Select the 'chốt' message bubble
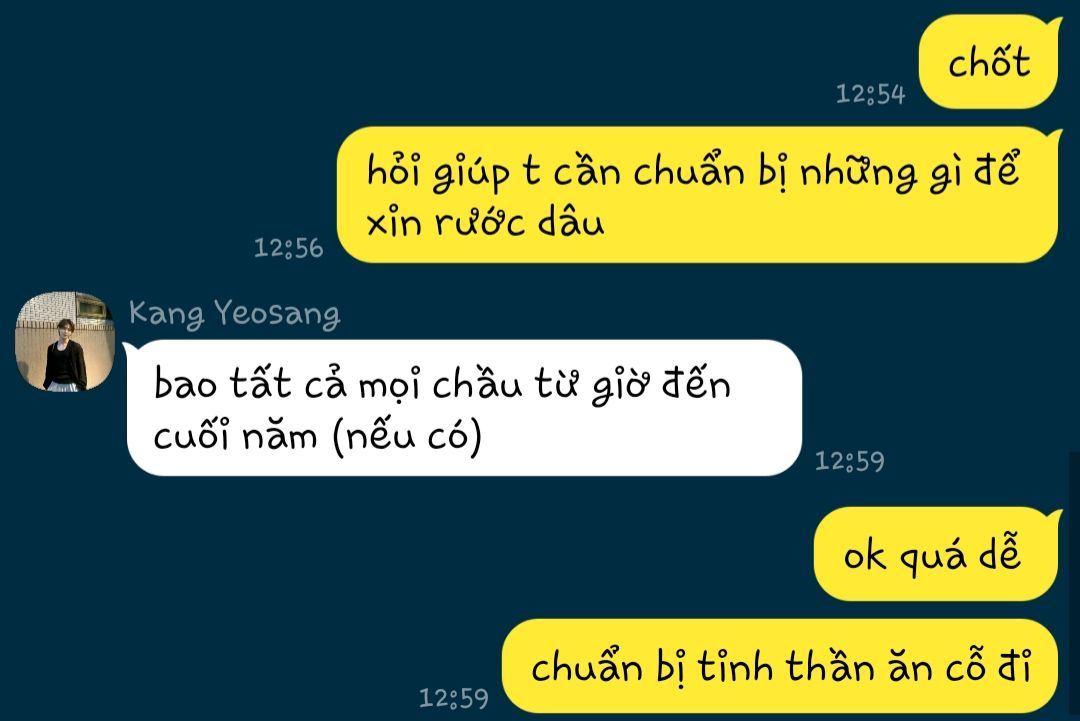Screen dimensions: 1080x721 990,62
